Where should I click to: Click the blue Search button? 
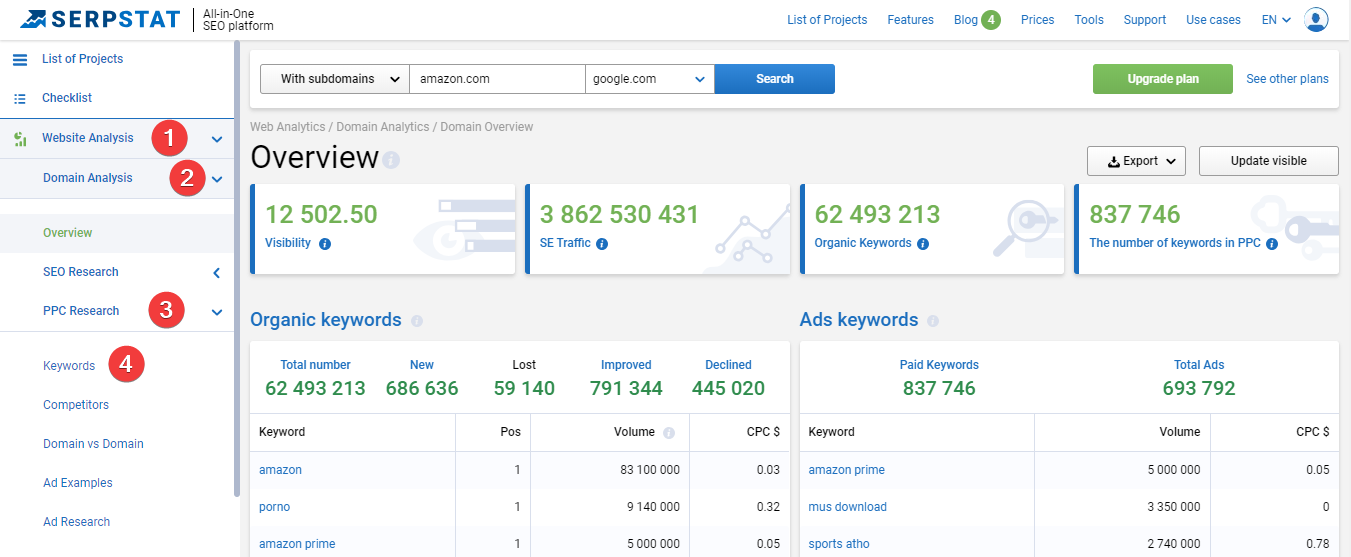pos(775,79)
